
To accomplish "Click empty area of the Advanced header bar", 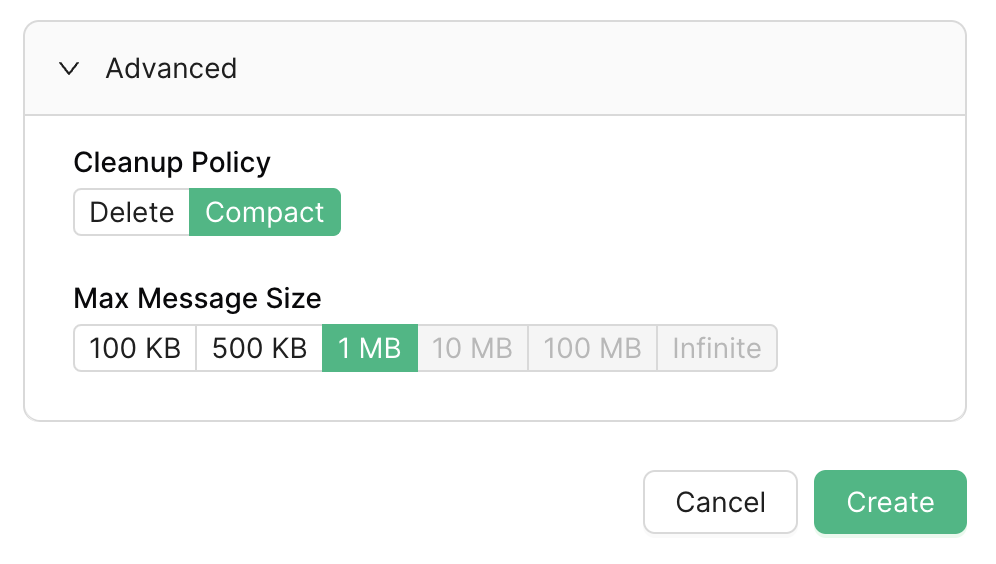I will pos(600,69).
